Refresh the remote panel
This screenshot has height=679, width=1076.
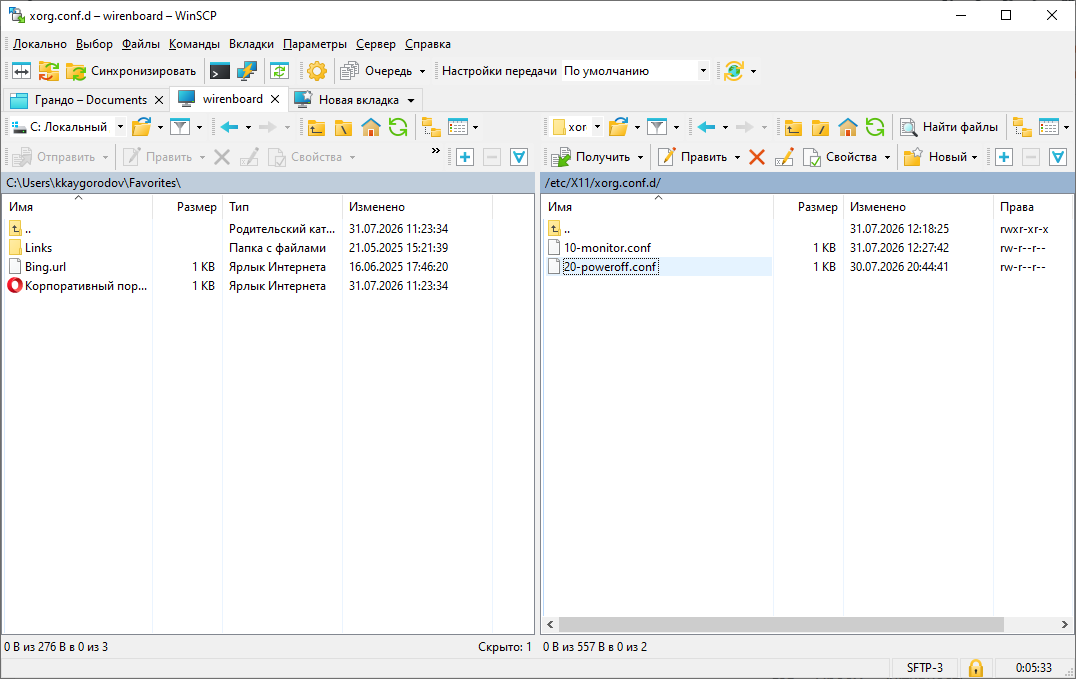pos(875,127)
